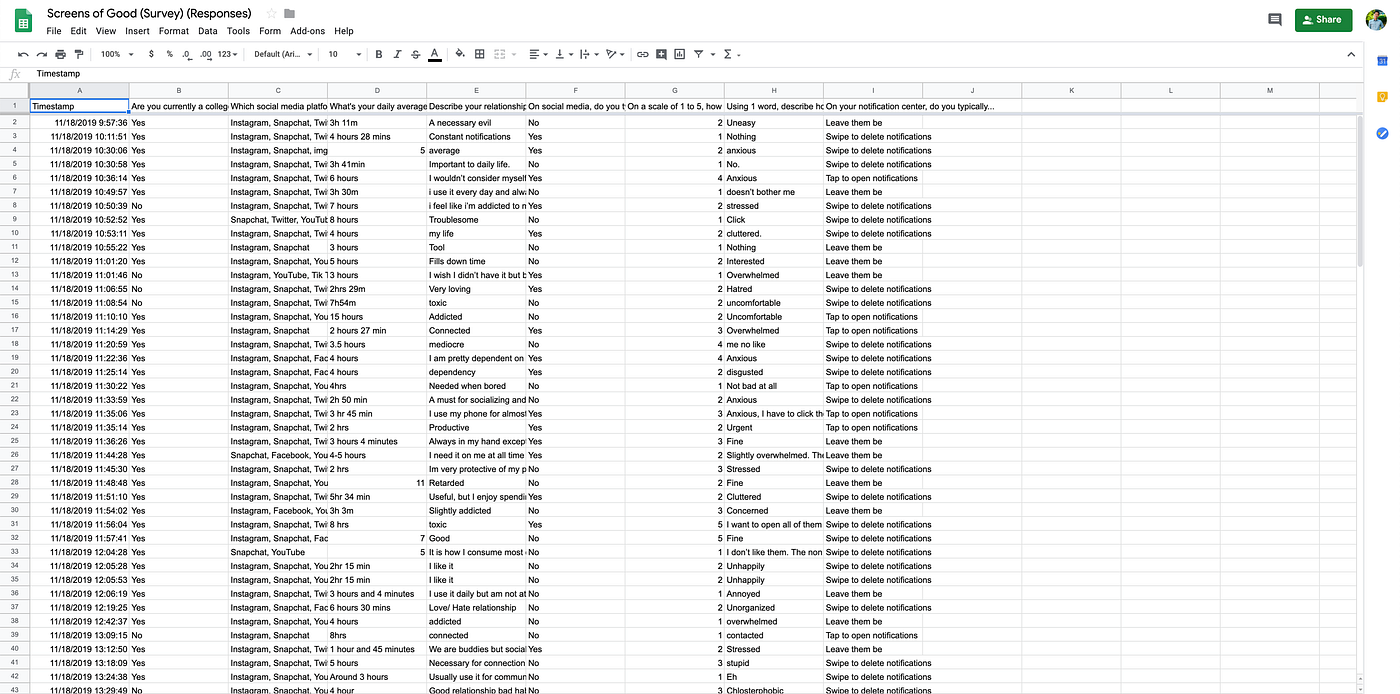Open Calendar in the side panel
This screenshot has height=694, width=1400.
click(1383, 61)
